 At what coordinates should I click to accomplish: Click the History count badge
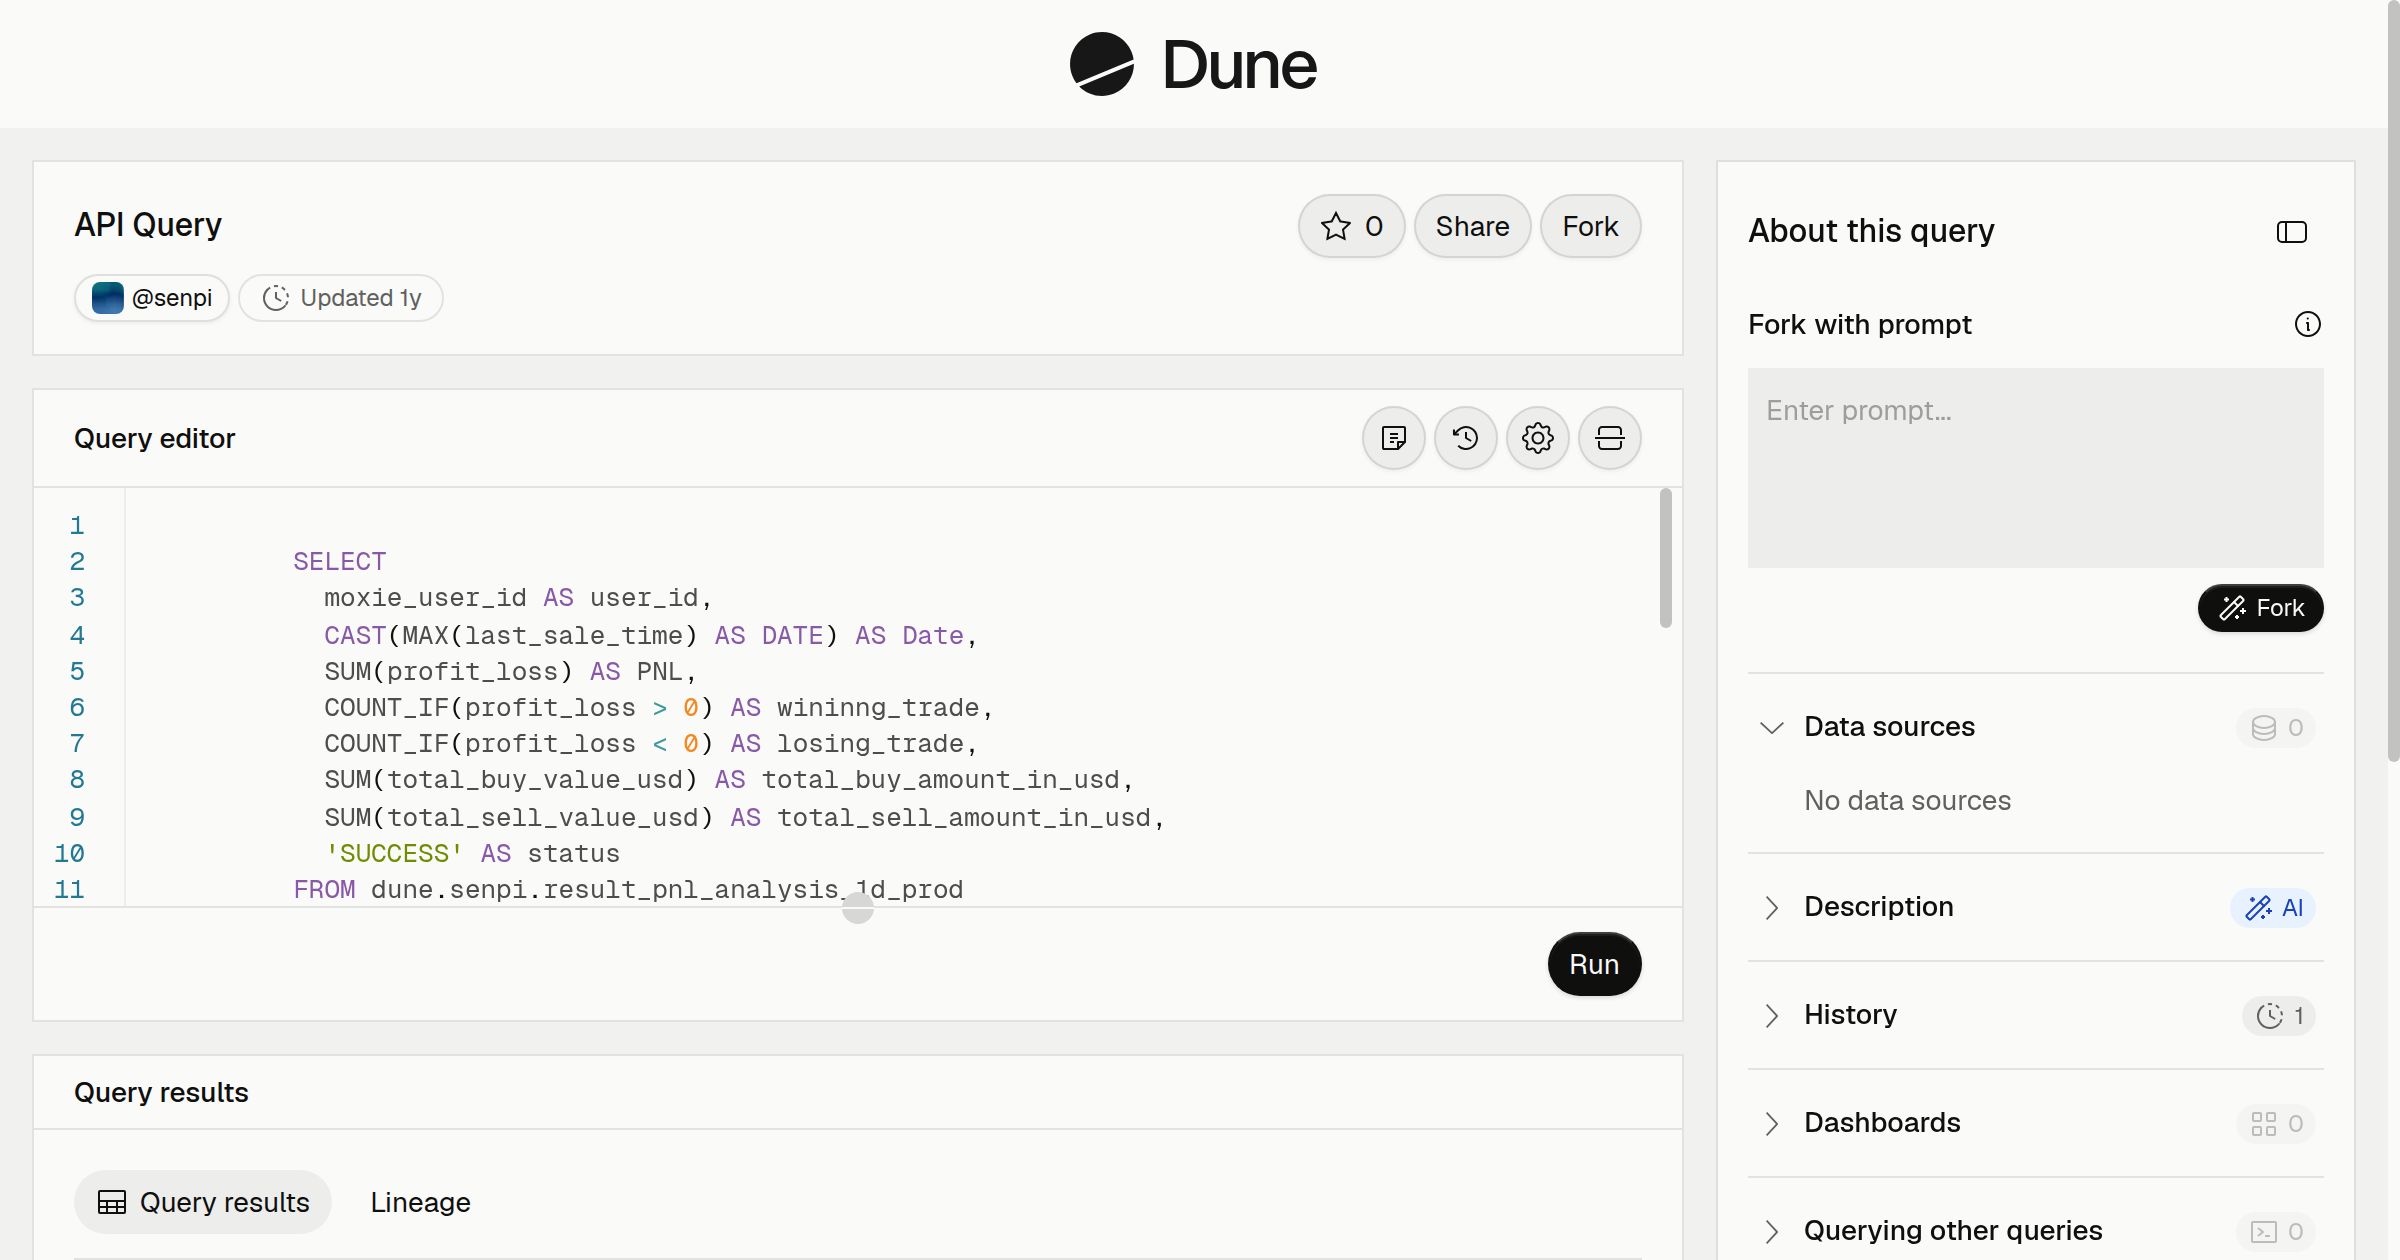(2279, 1016)
